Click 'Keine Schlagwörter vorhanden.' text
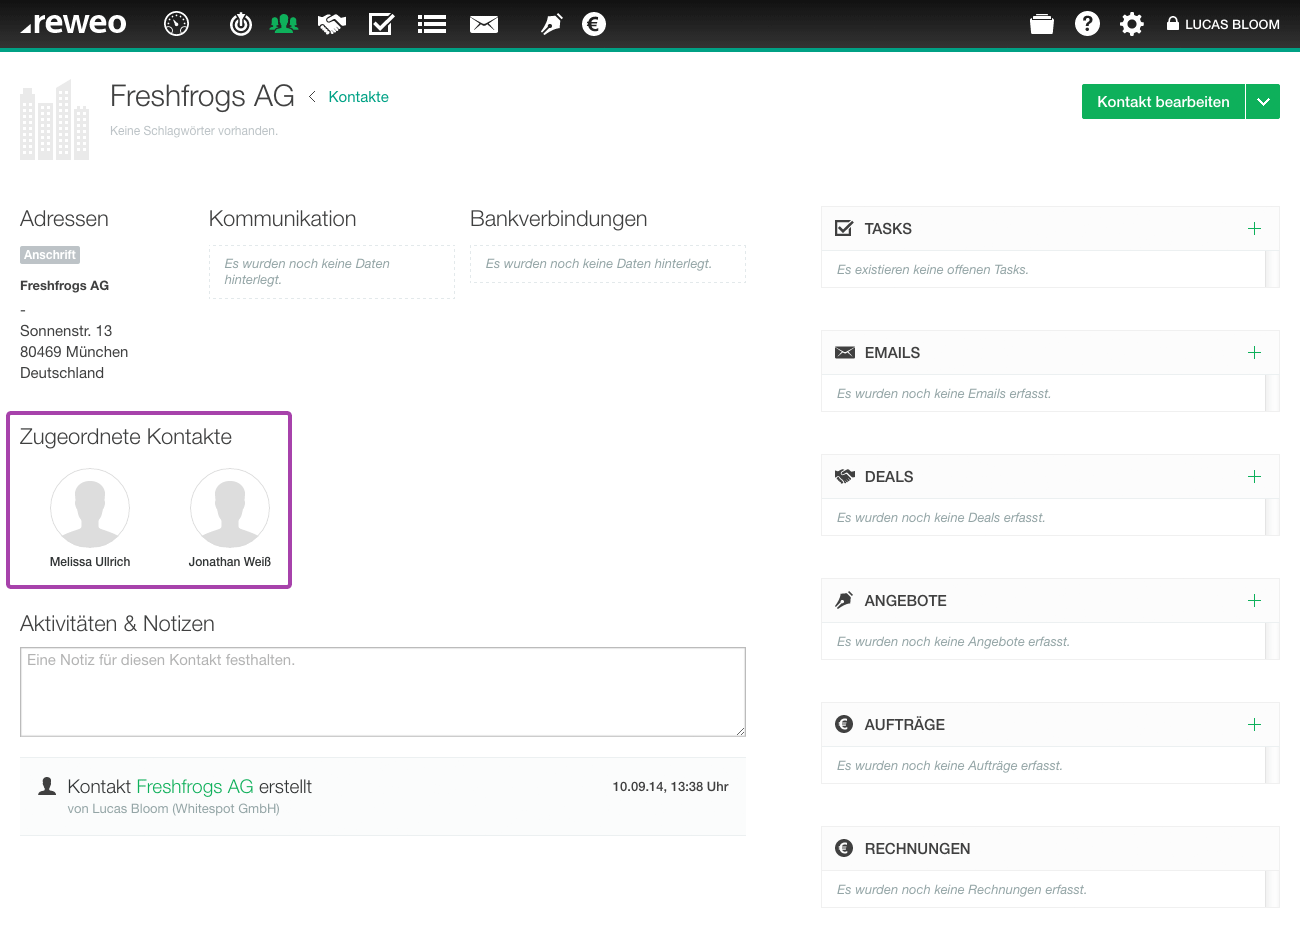Screen dimensions: 1300x931 (x=194, y=131)
